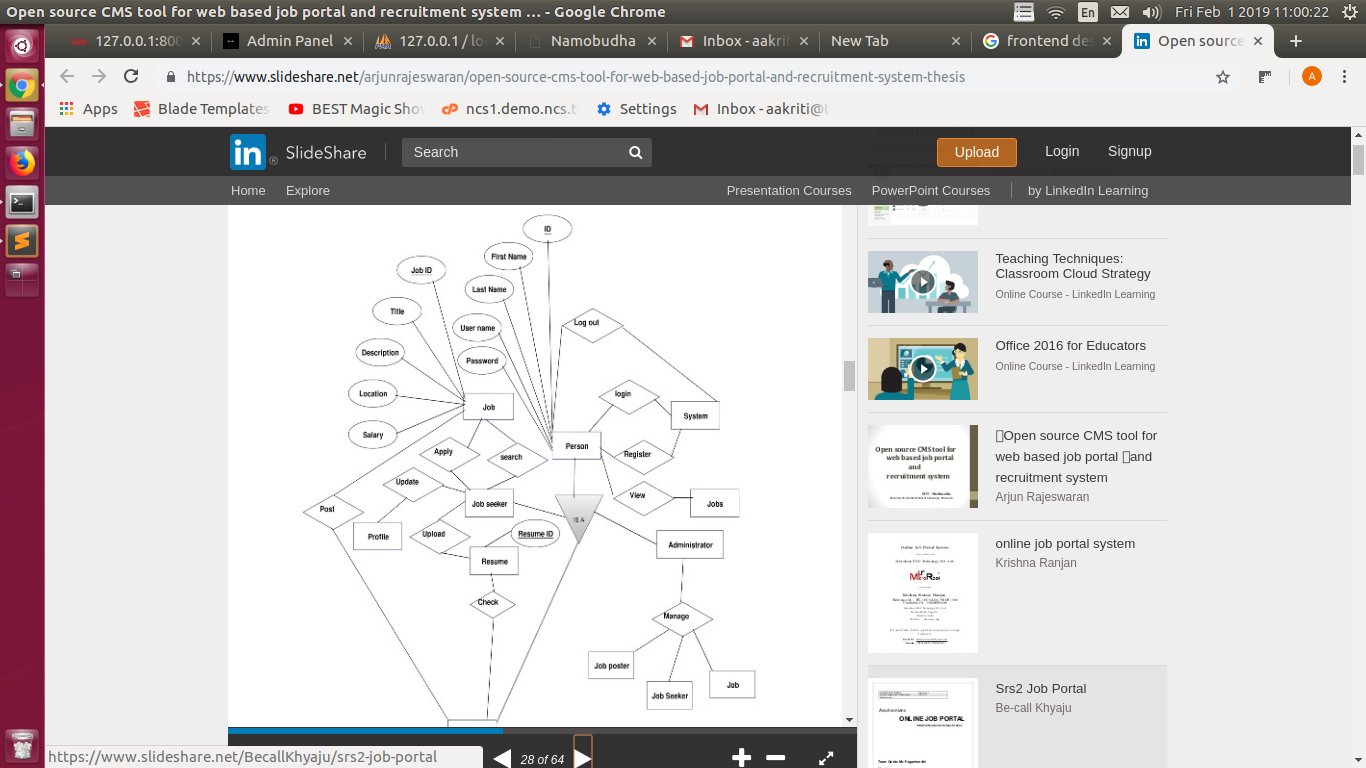This screenshot has width=1366, height=768.
Task: Open the Settings bookmark
Action: [x=637, y=109]
